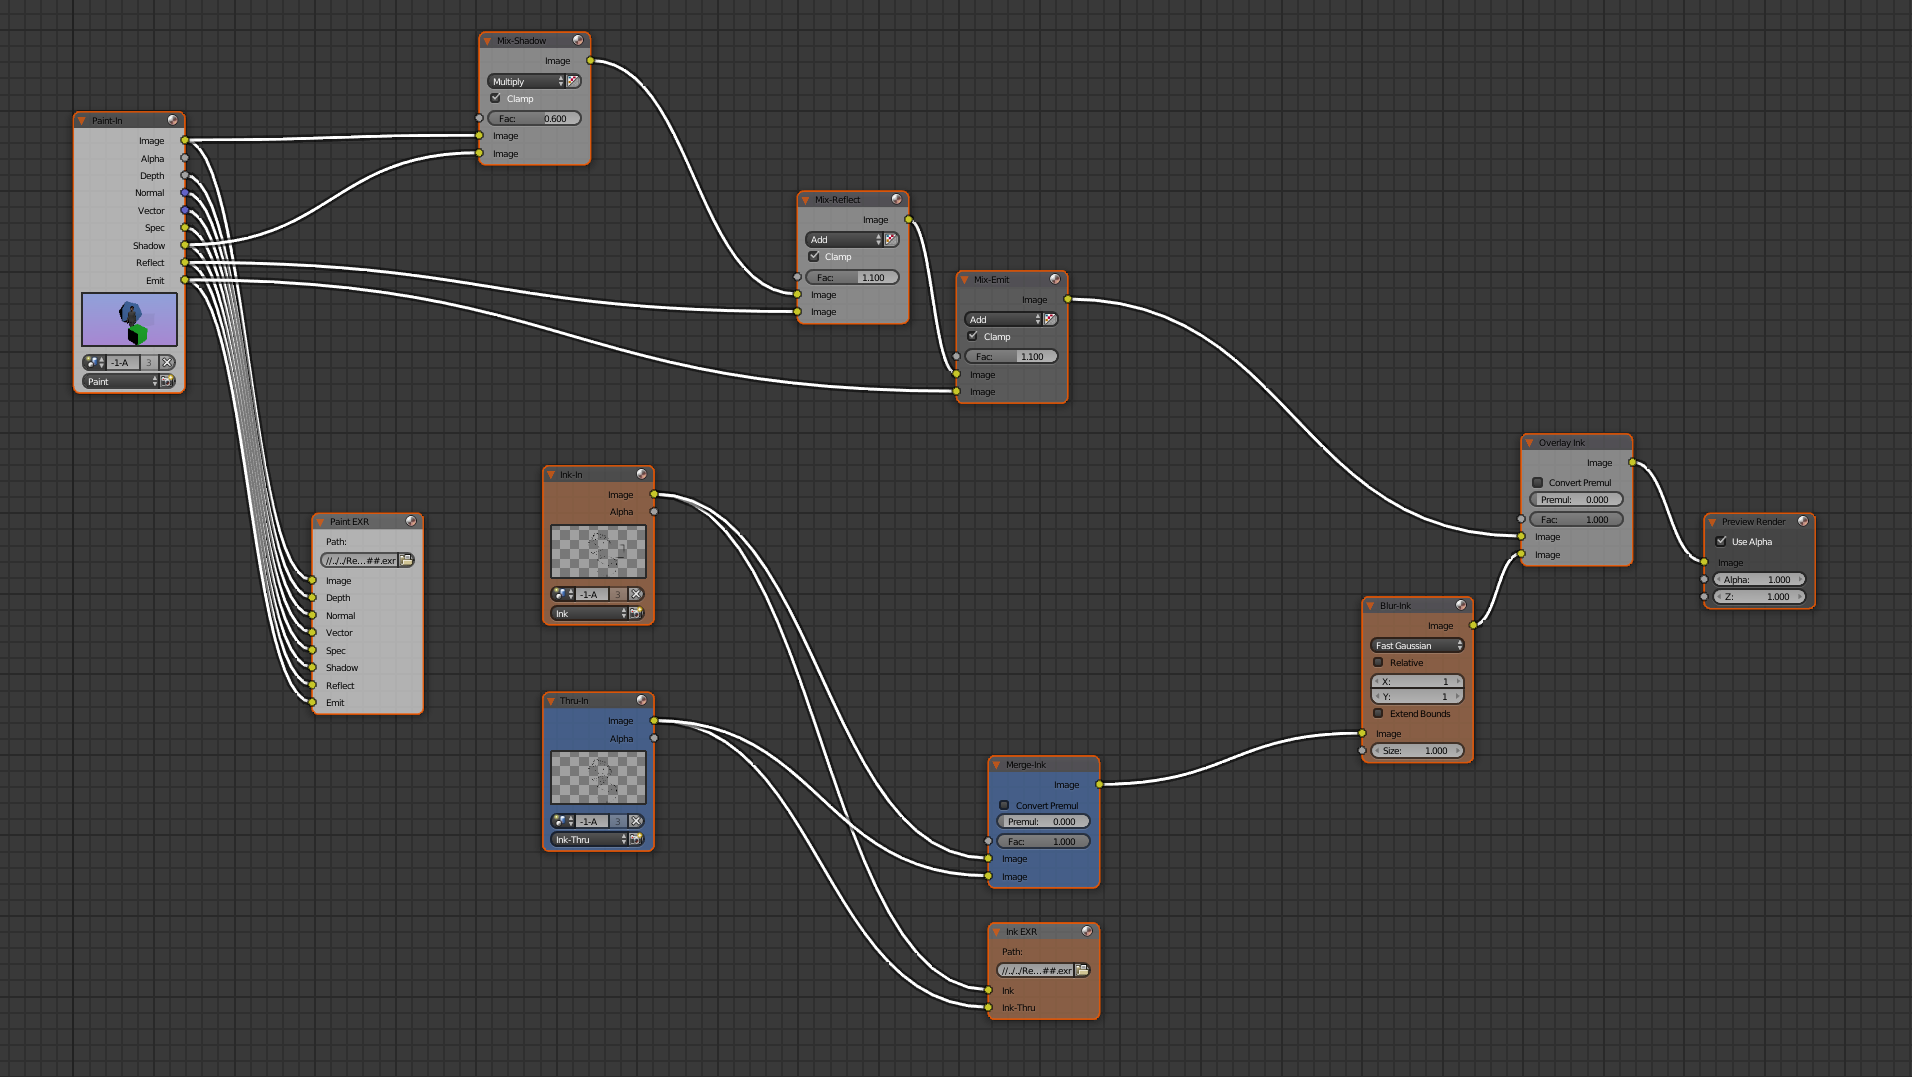Open the Ink-Thru render layer dropdown
The image size is (1912, 1077).
pyautogui.click(x=589, y=839)
